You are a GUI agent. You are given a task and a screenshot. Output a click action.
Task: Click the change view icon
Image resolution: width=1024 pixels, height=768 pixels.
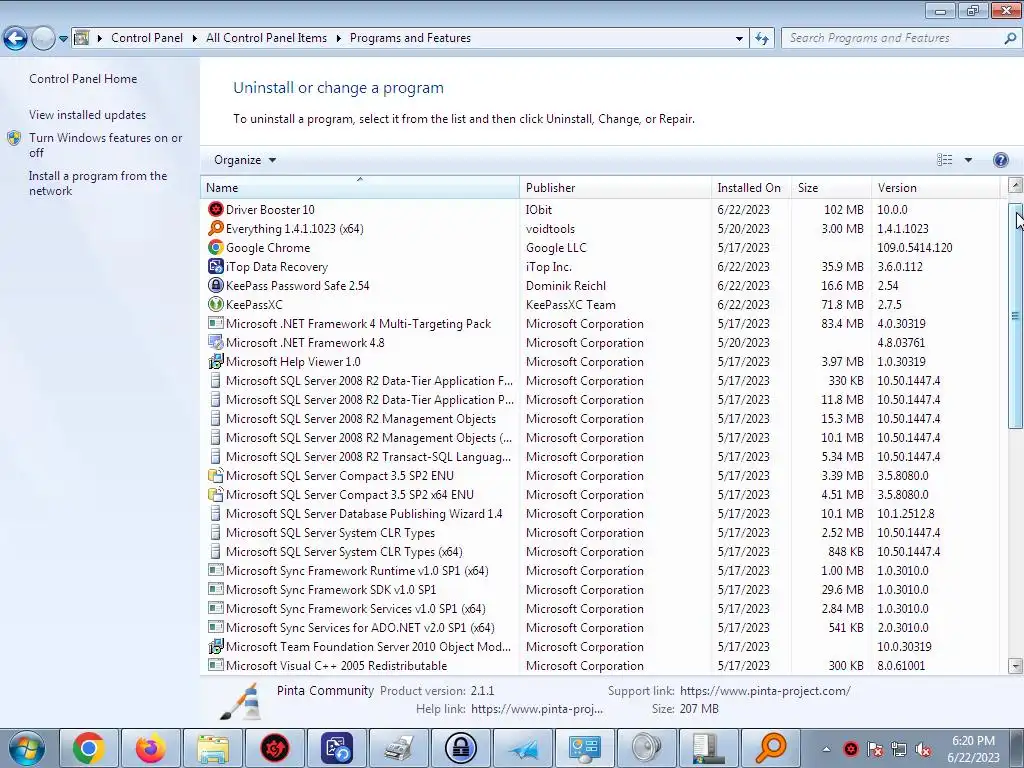pos(944,160)
